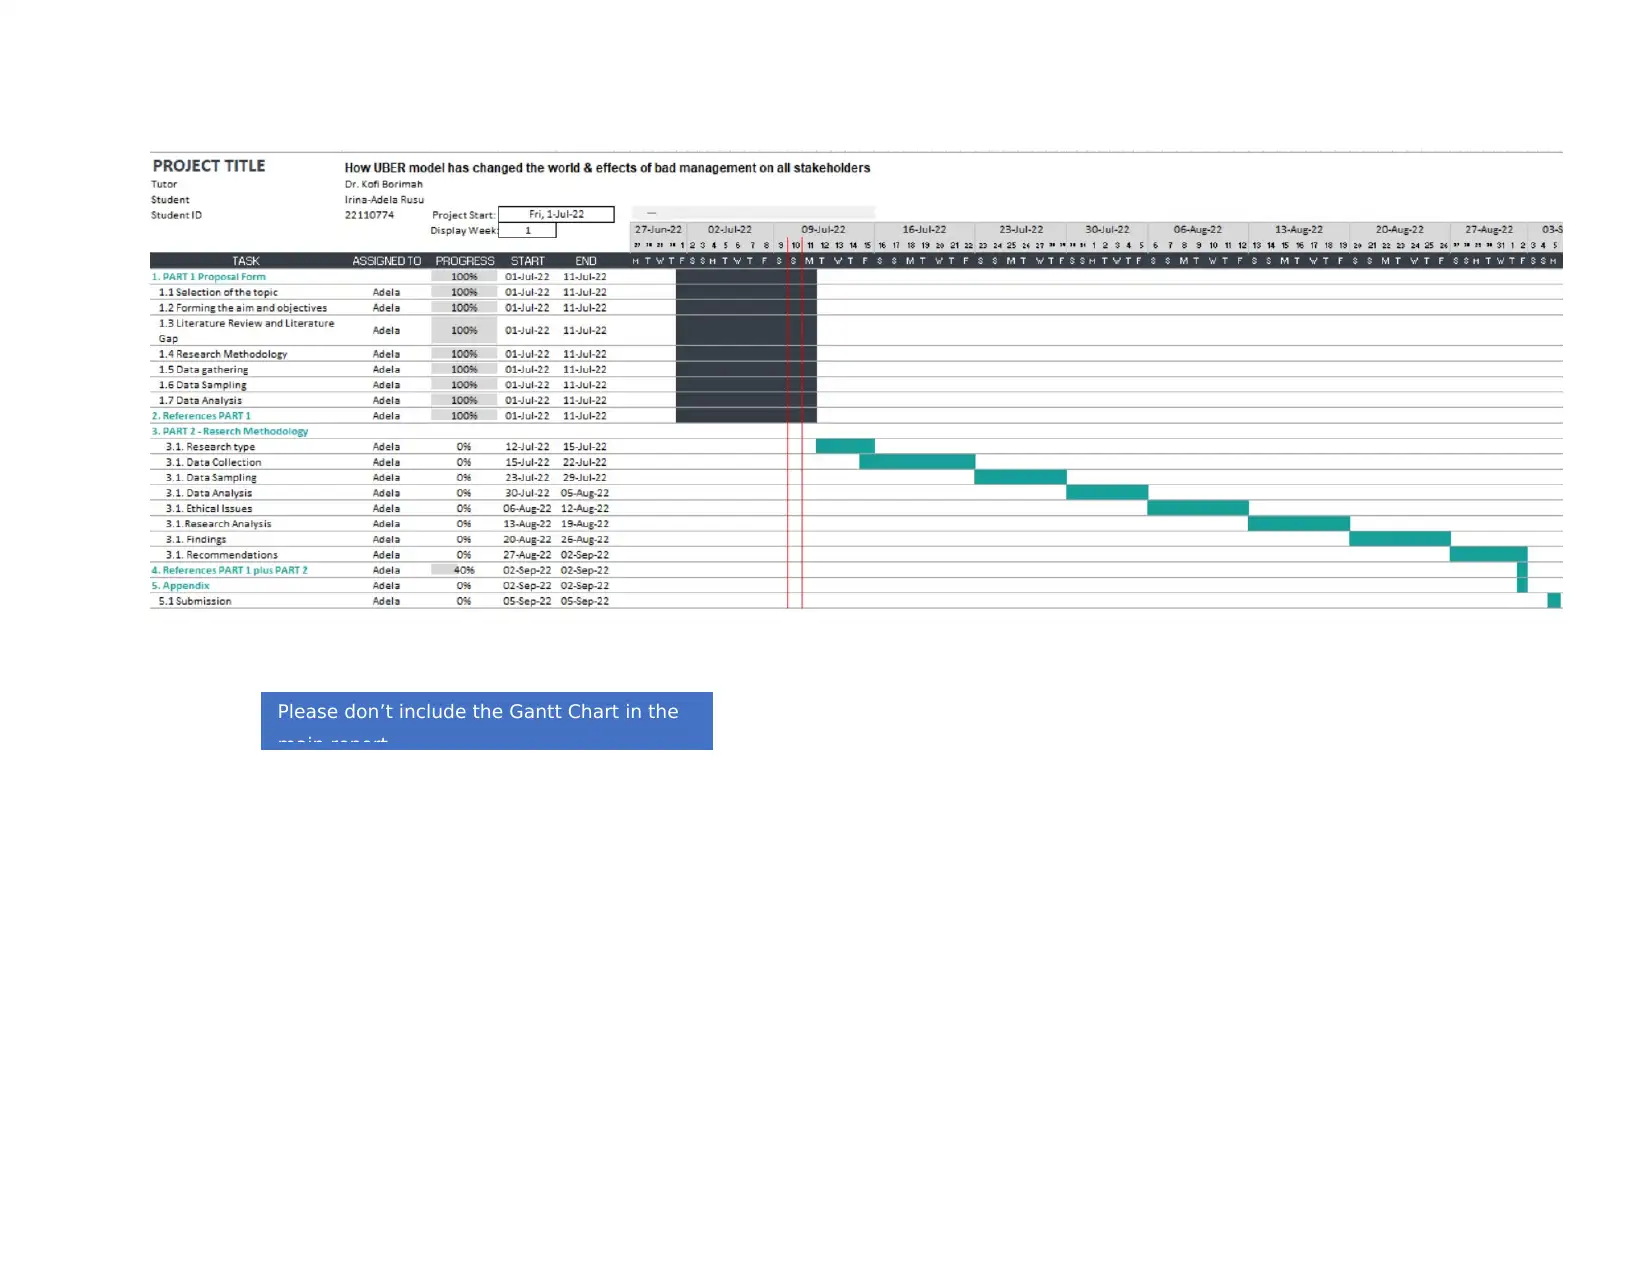Image resolution: width=1651 pixels, height=1275 pixels.
Task: Click start date 12-Jul-22 of 3.1. Research type
Action: (x=527, y=447)
